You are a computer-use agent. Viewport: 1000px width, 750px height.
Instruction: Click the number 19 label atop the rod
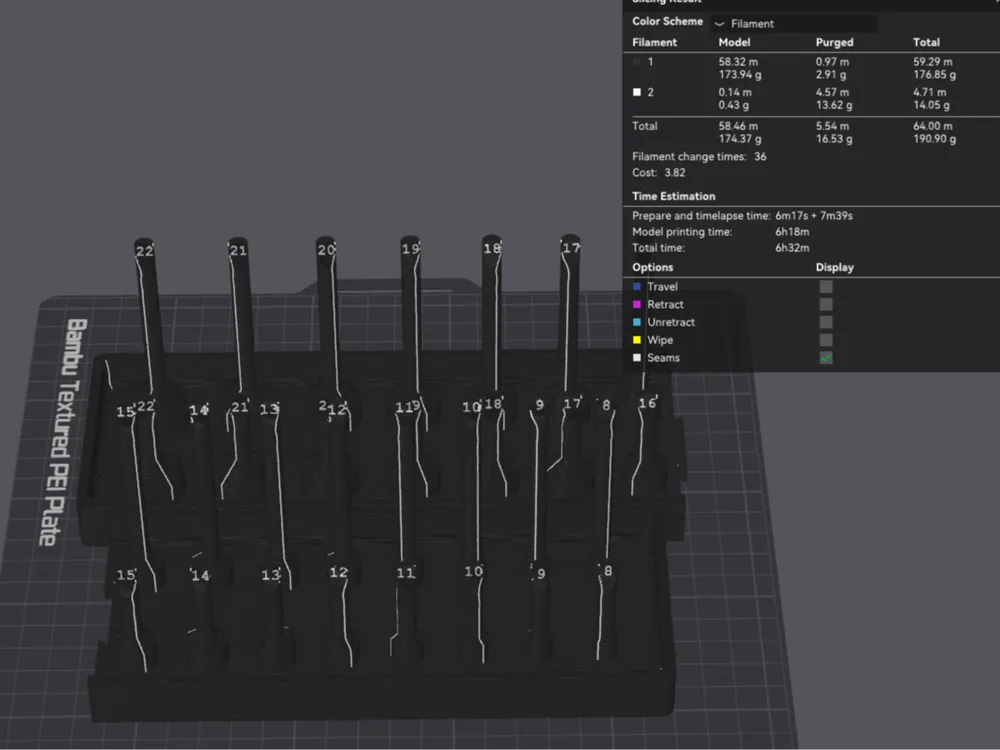[x=411, y=249]
